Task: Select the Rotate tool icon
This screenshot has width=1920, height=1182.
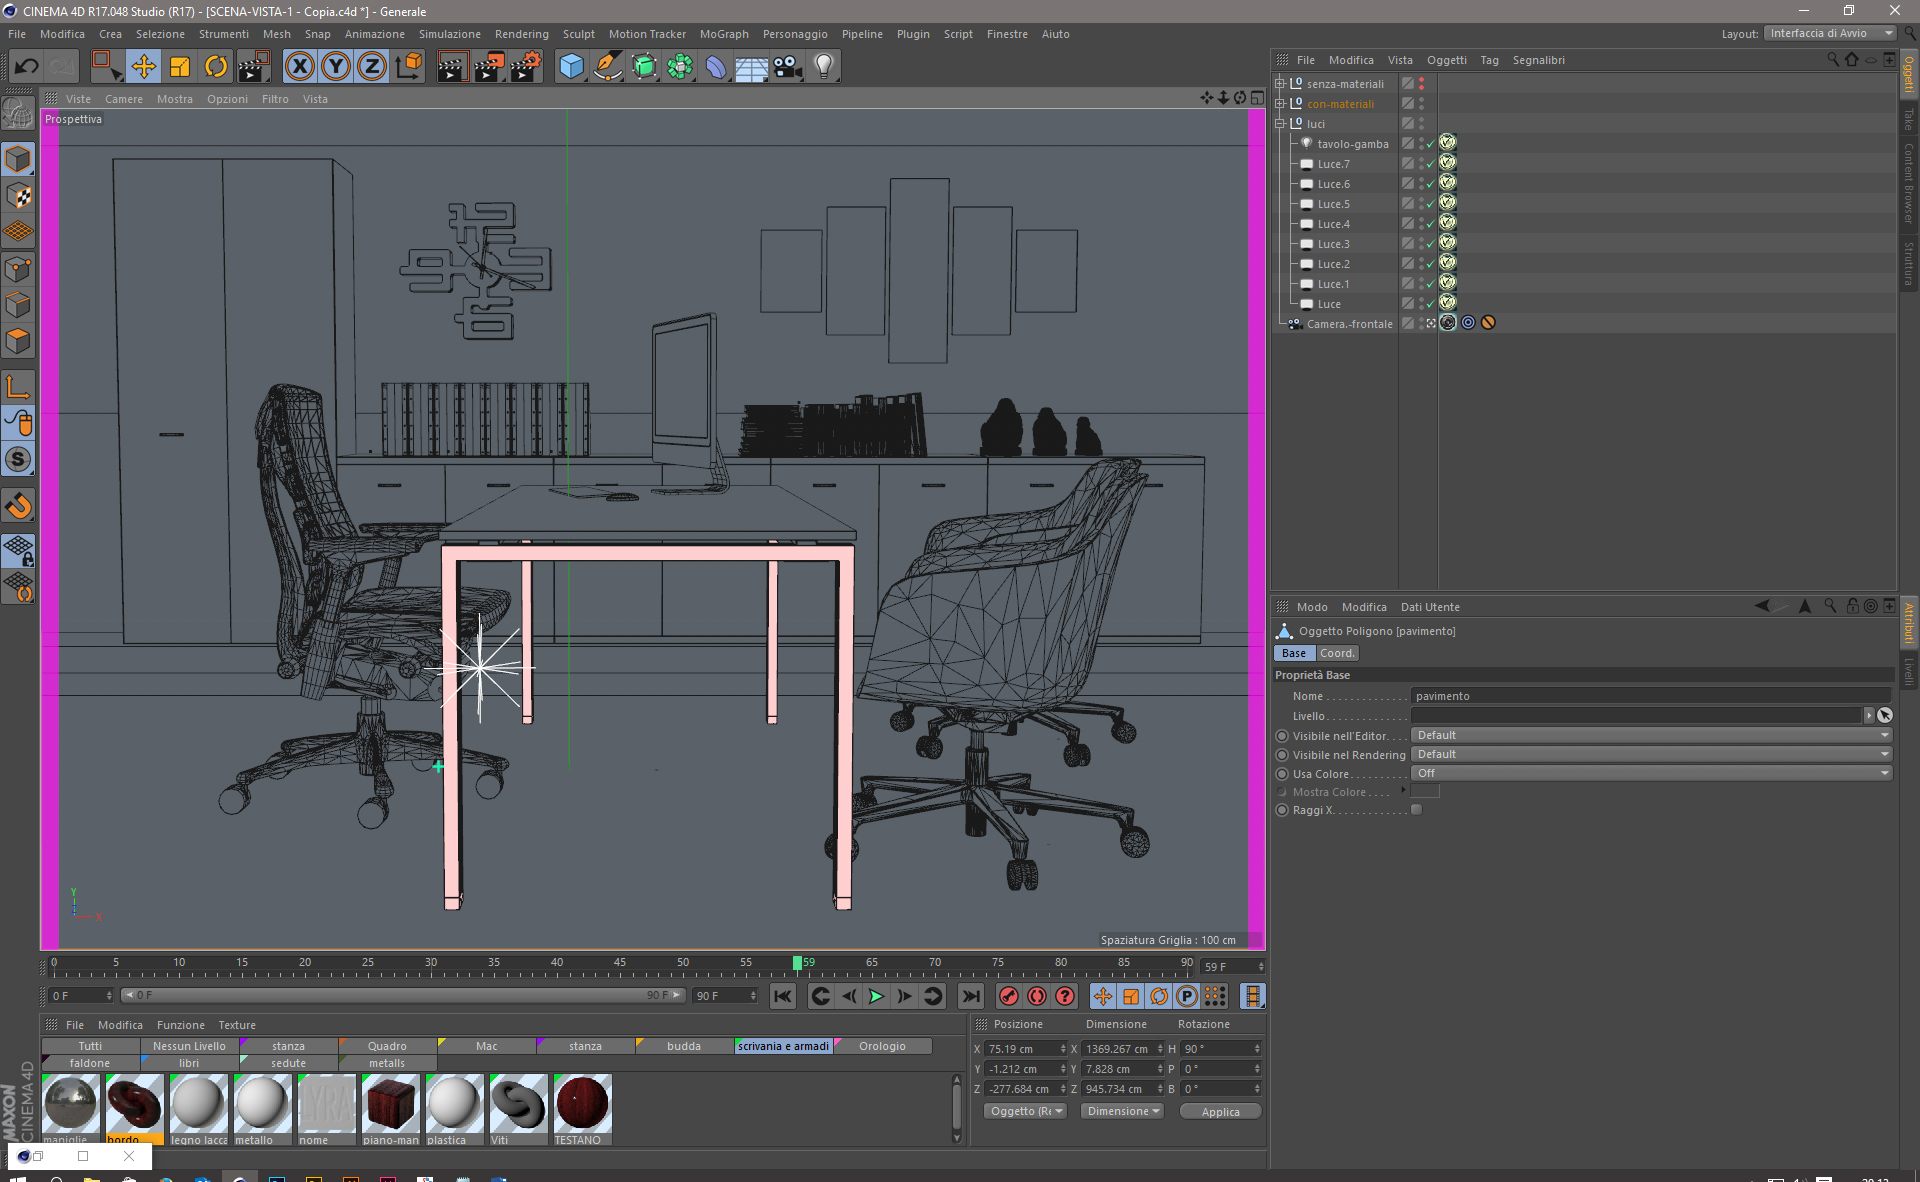Action: (x=216, y=67)
